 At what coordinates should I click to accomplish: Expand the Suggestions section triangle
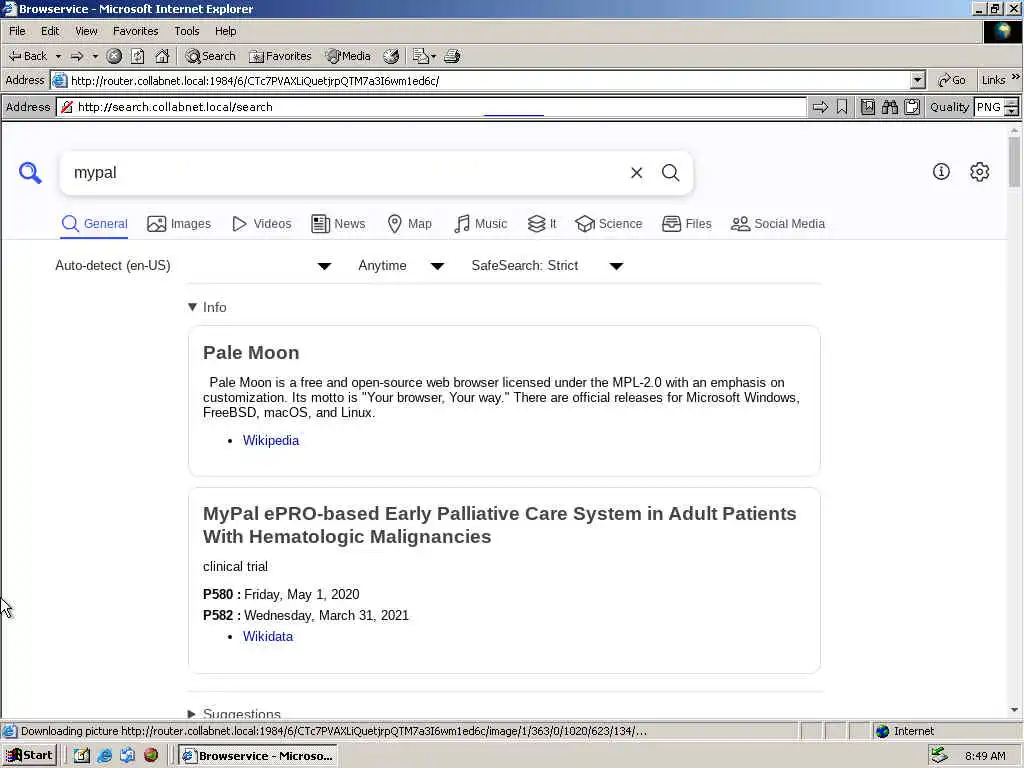coord(191,714)
